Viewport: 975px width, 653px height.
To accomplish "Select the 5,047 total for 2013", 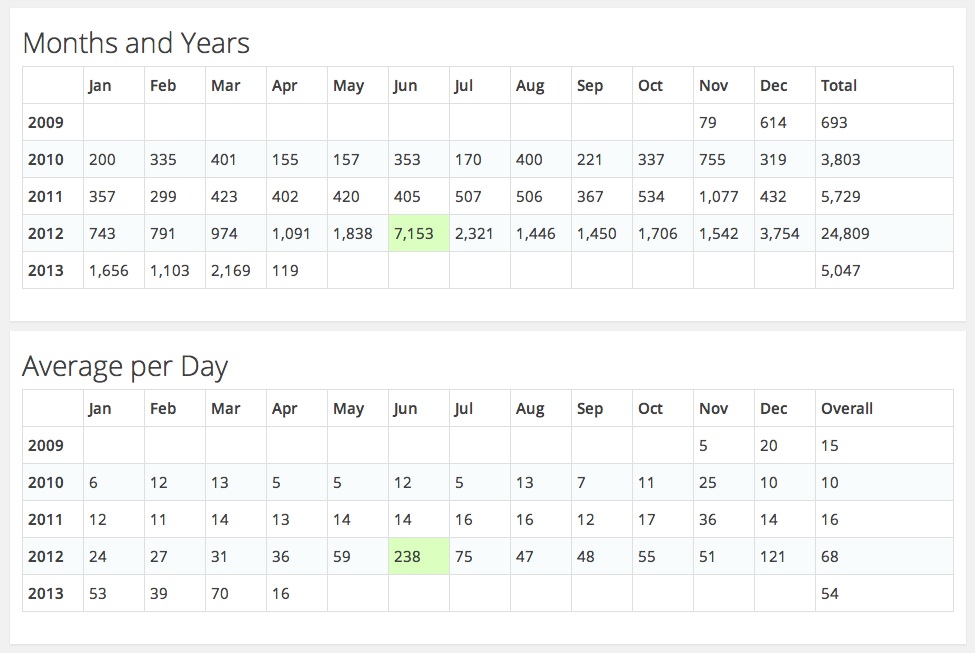I will [840, 271].
